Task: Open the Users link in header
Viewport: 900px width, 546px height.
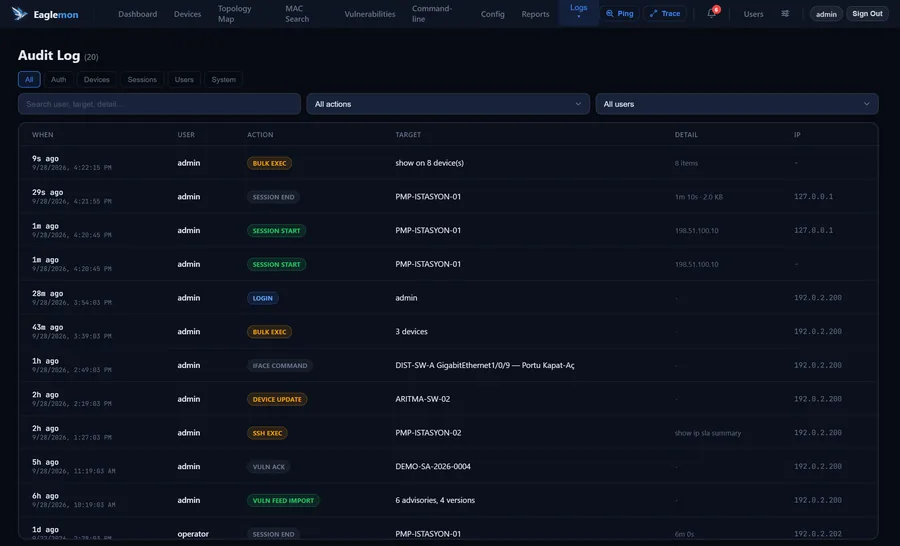Action: click(753, 14)
